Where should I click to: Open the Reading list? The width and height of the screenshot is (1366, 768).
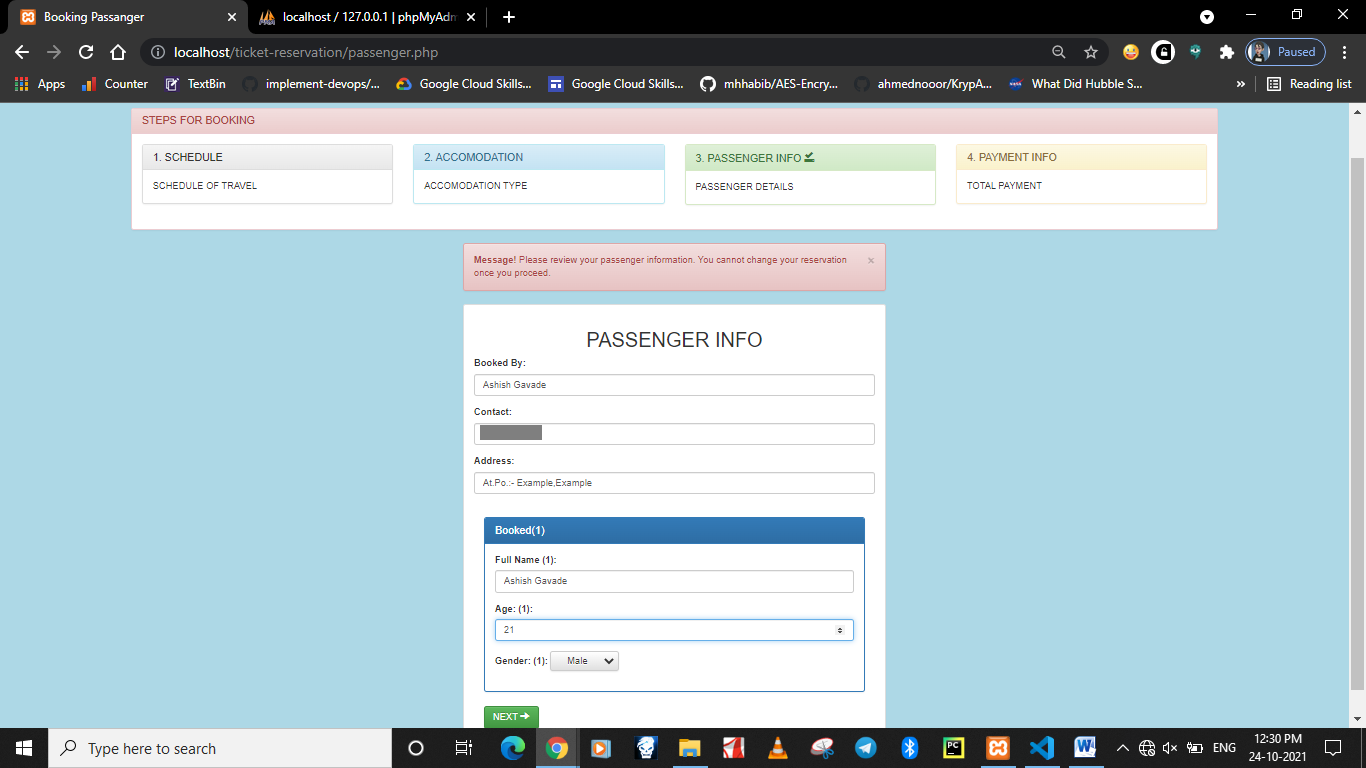point(1309,84)
